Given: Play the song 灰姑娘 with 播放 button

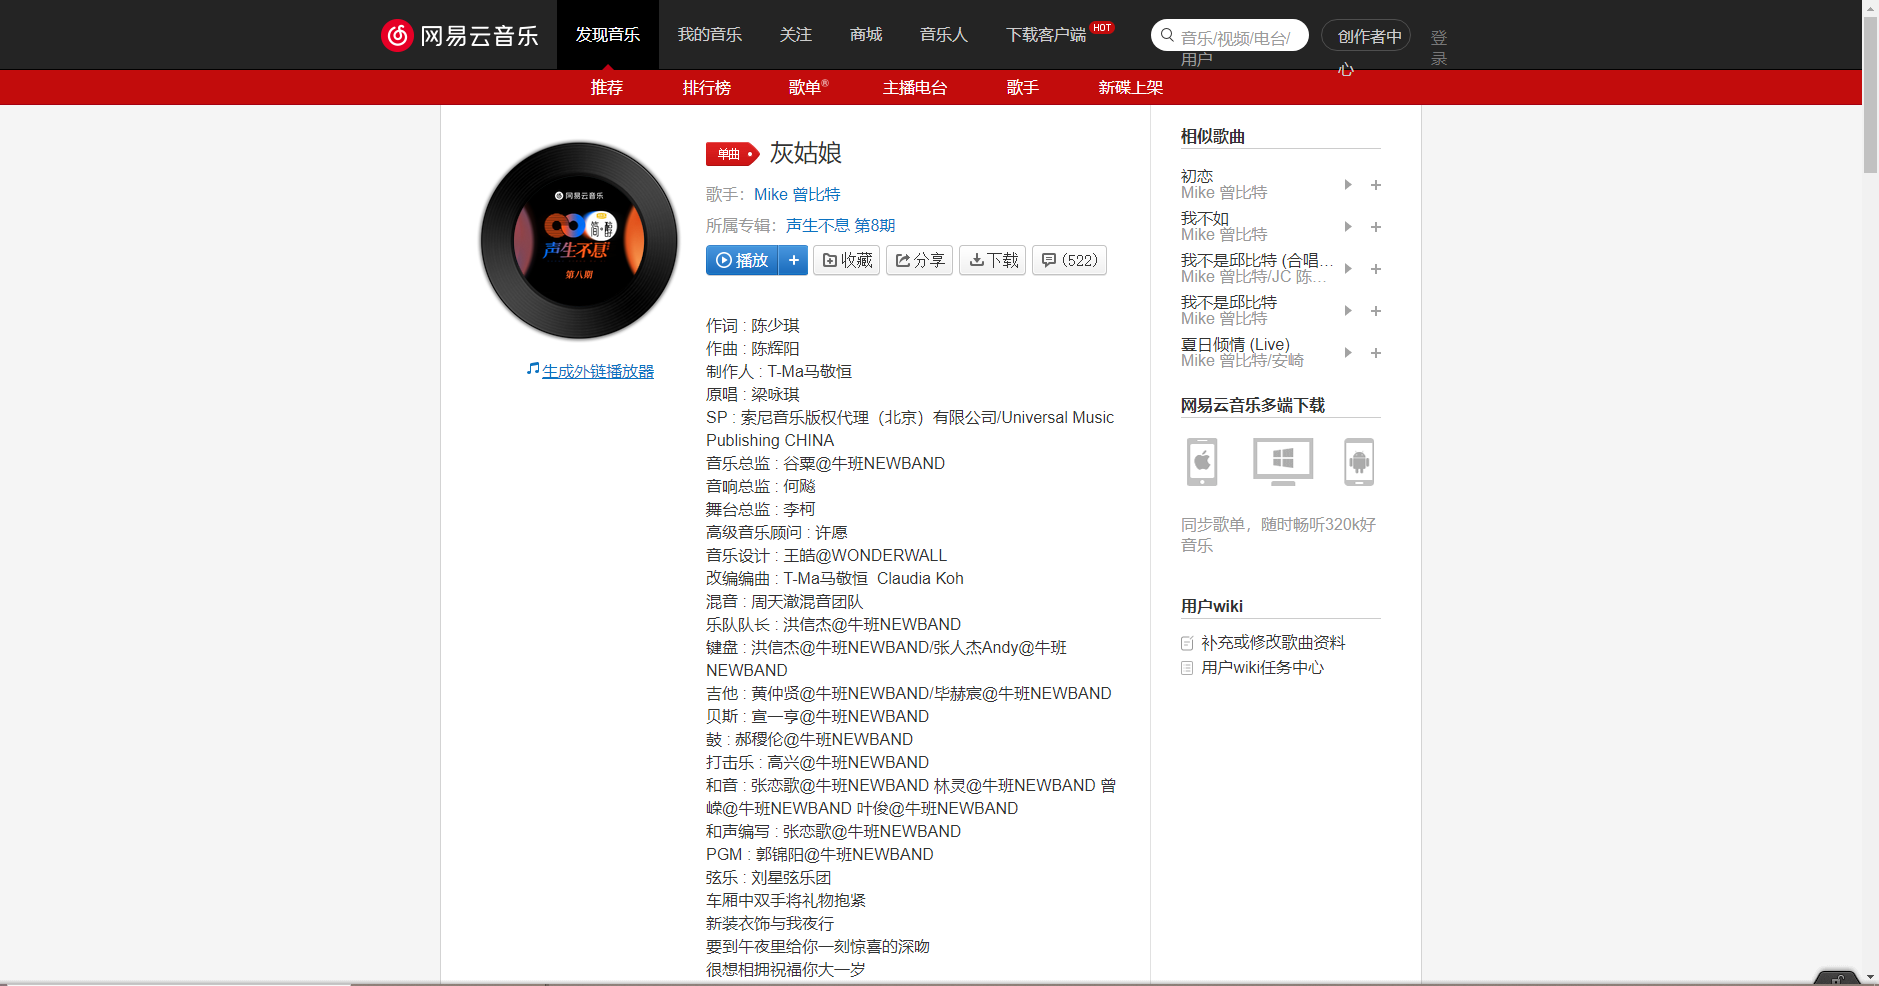Looking at the screenshot, I should pos(742,260).
